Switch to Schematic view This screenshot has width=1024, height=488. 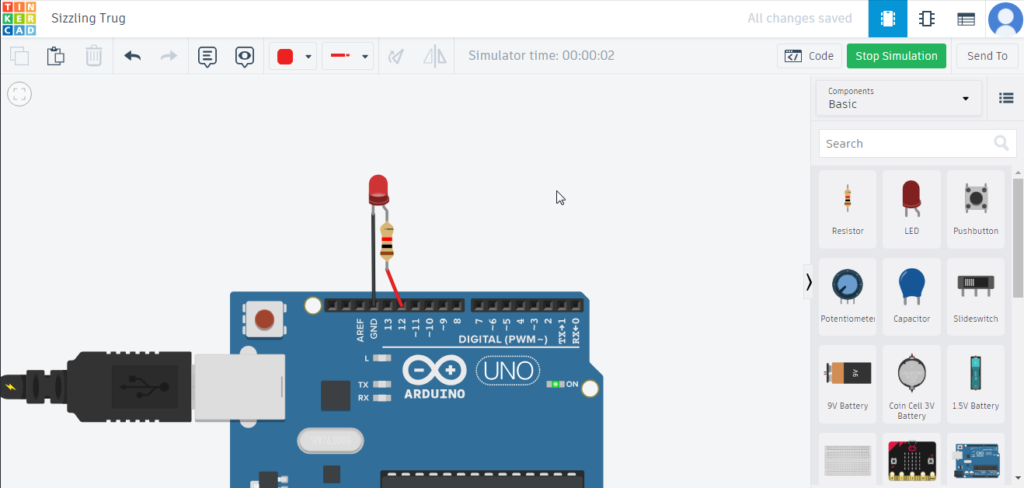pos(926,19)
